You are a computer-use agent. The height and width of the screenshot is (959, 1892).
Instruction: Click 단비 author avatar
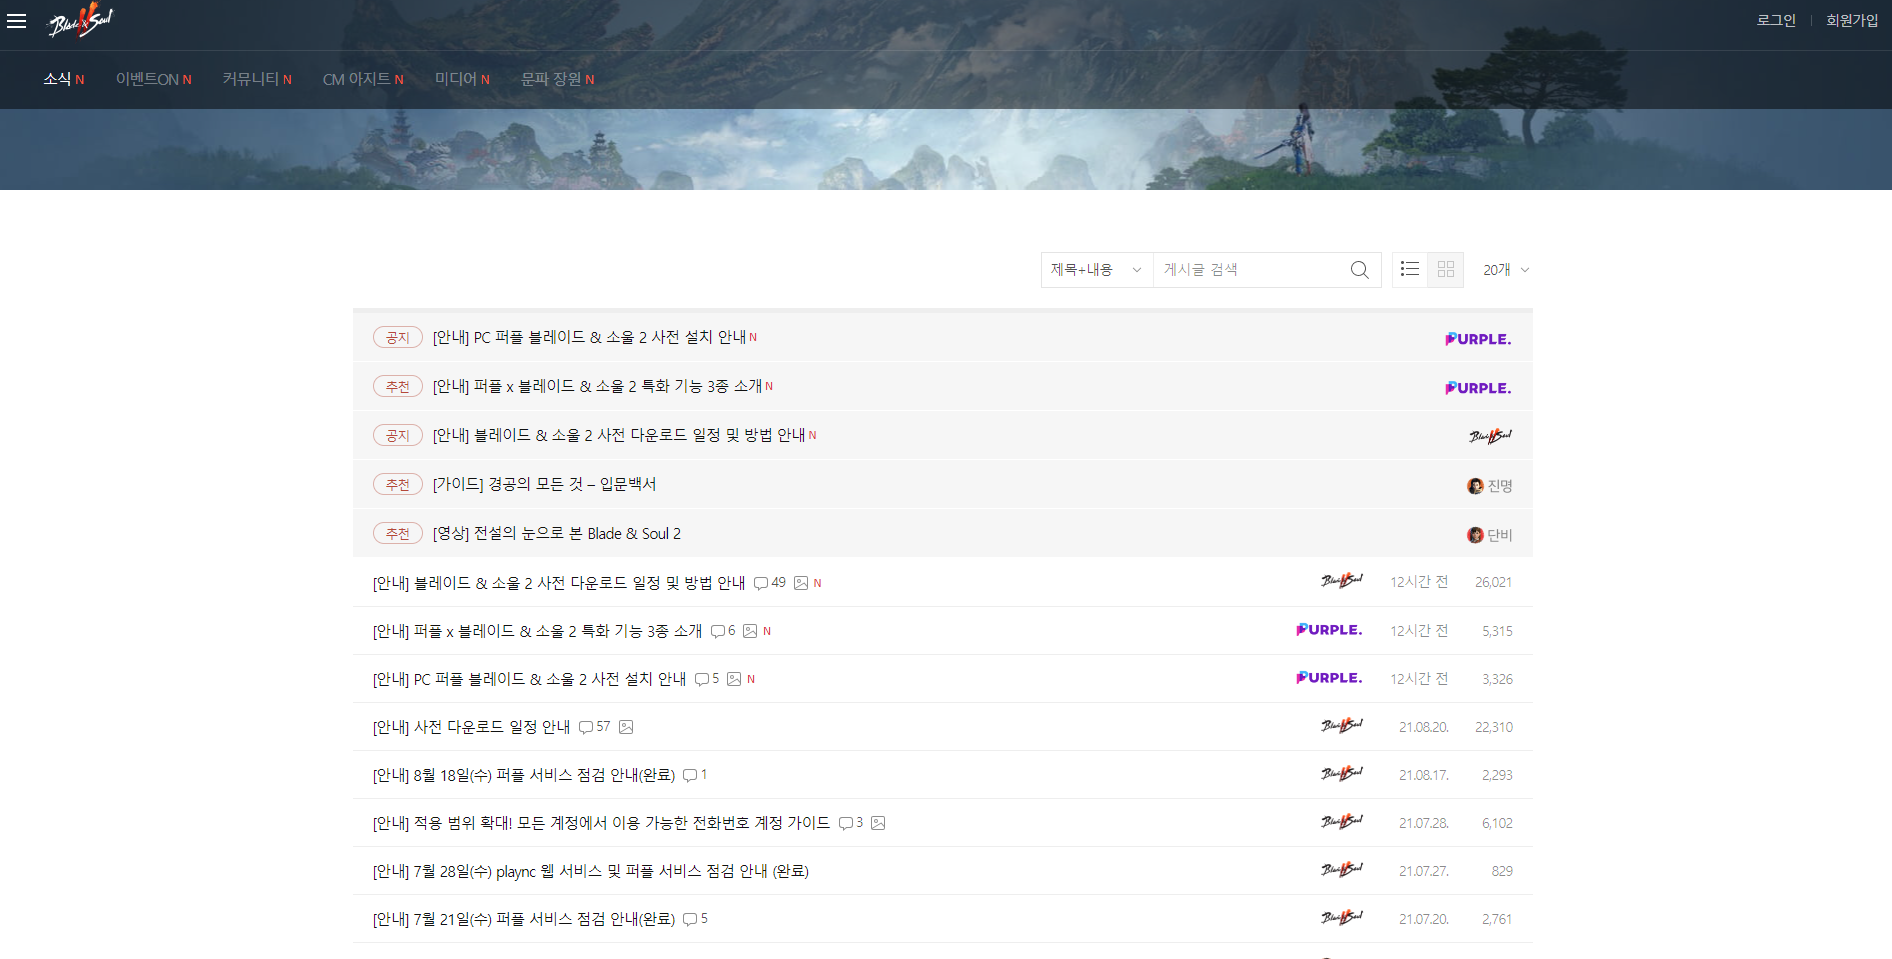coord(1475,535)
